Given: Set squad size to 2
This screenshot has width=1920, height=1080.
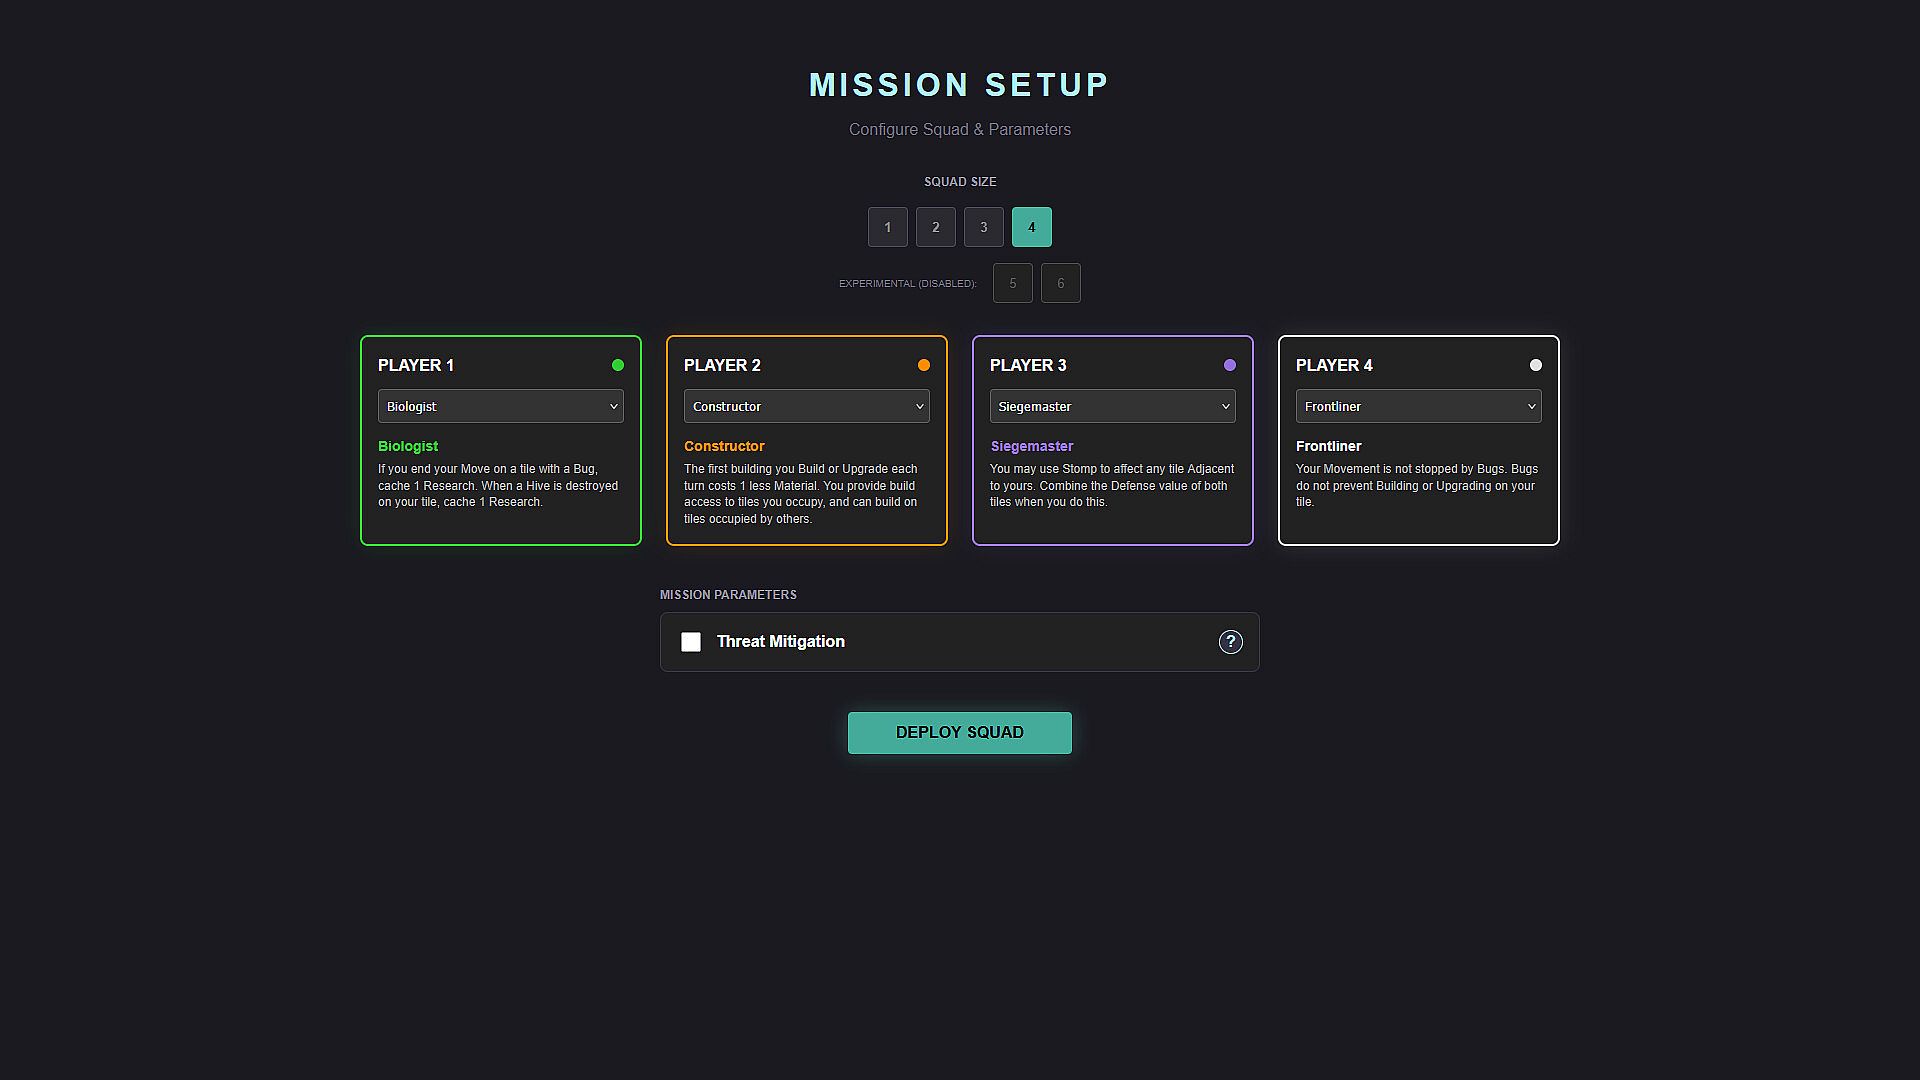Looking at the screenshot, I should [x=935, y=227].
